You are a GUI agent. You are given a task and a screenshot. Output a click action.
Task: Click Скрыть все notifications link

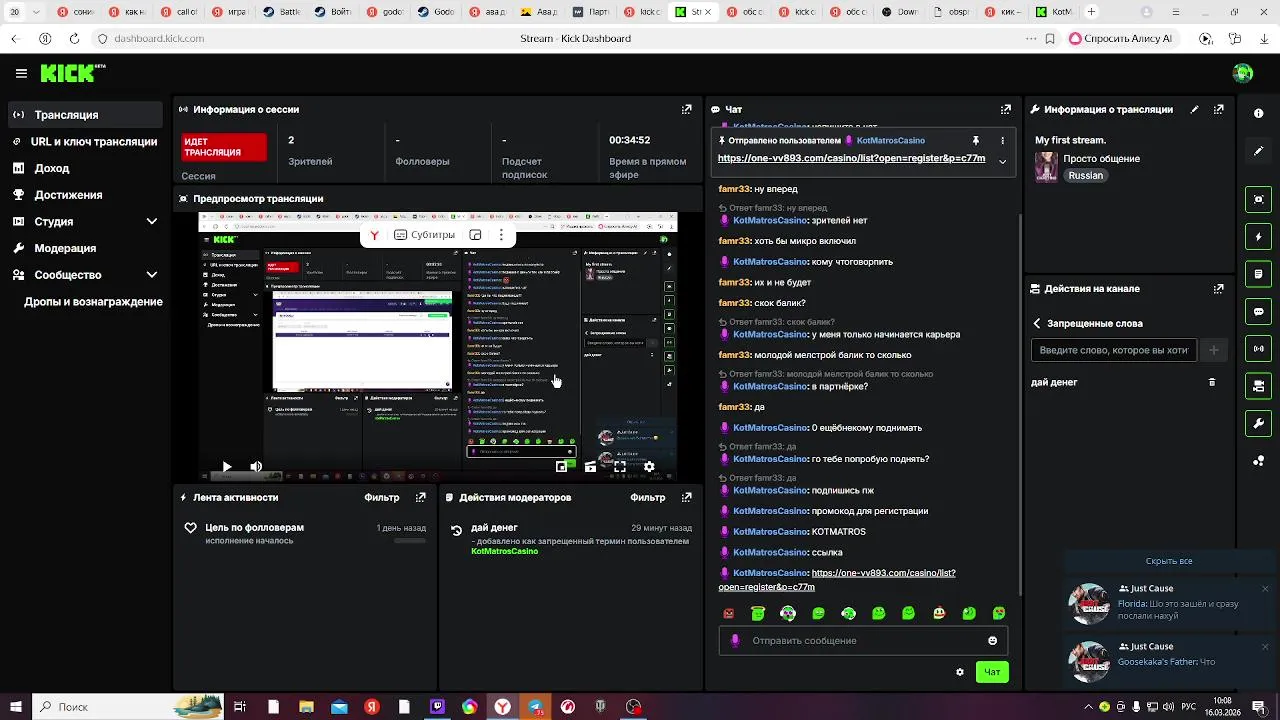point(1169,561)
